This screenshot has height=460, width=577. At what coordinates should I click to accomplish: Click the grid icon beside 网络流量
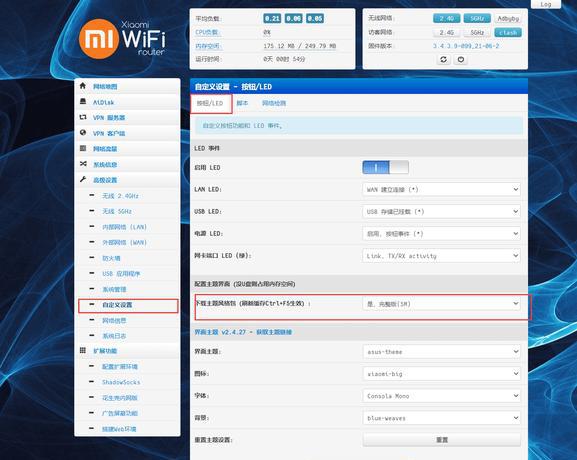(83, 148)
